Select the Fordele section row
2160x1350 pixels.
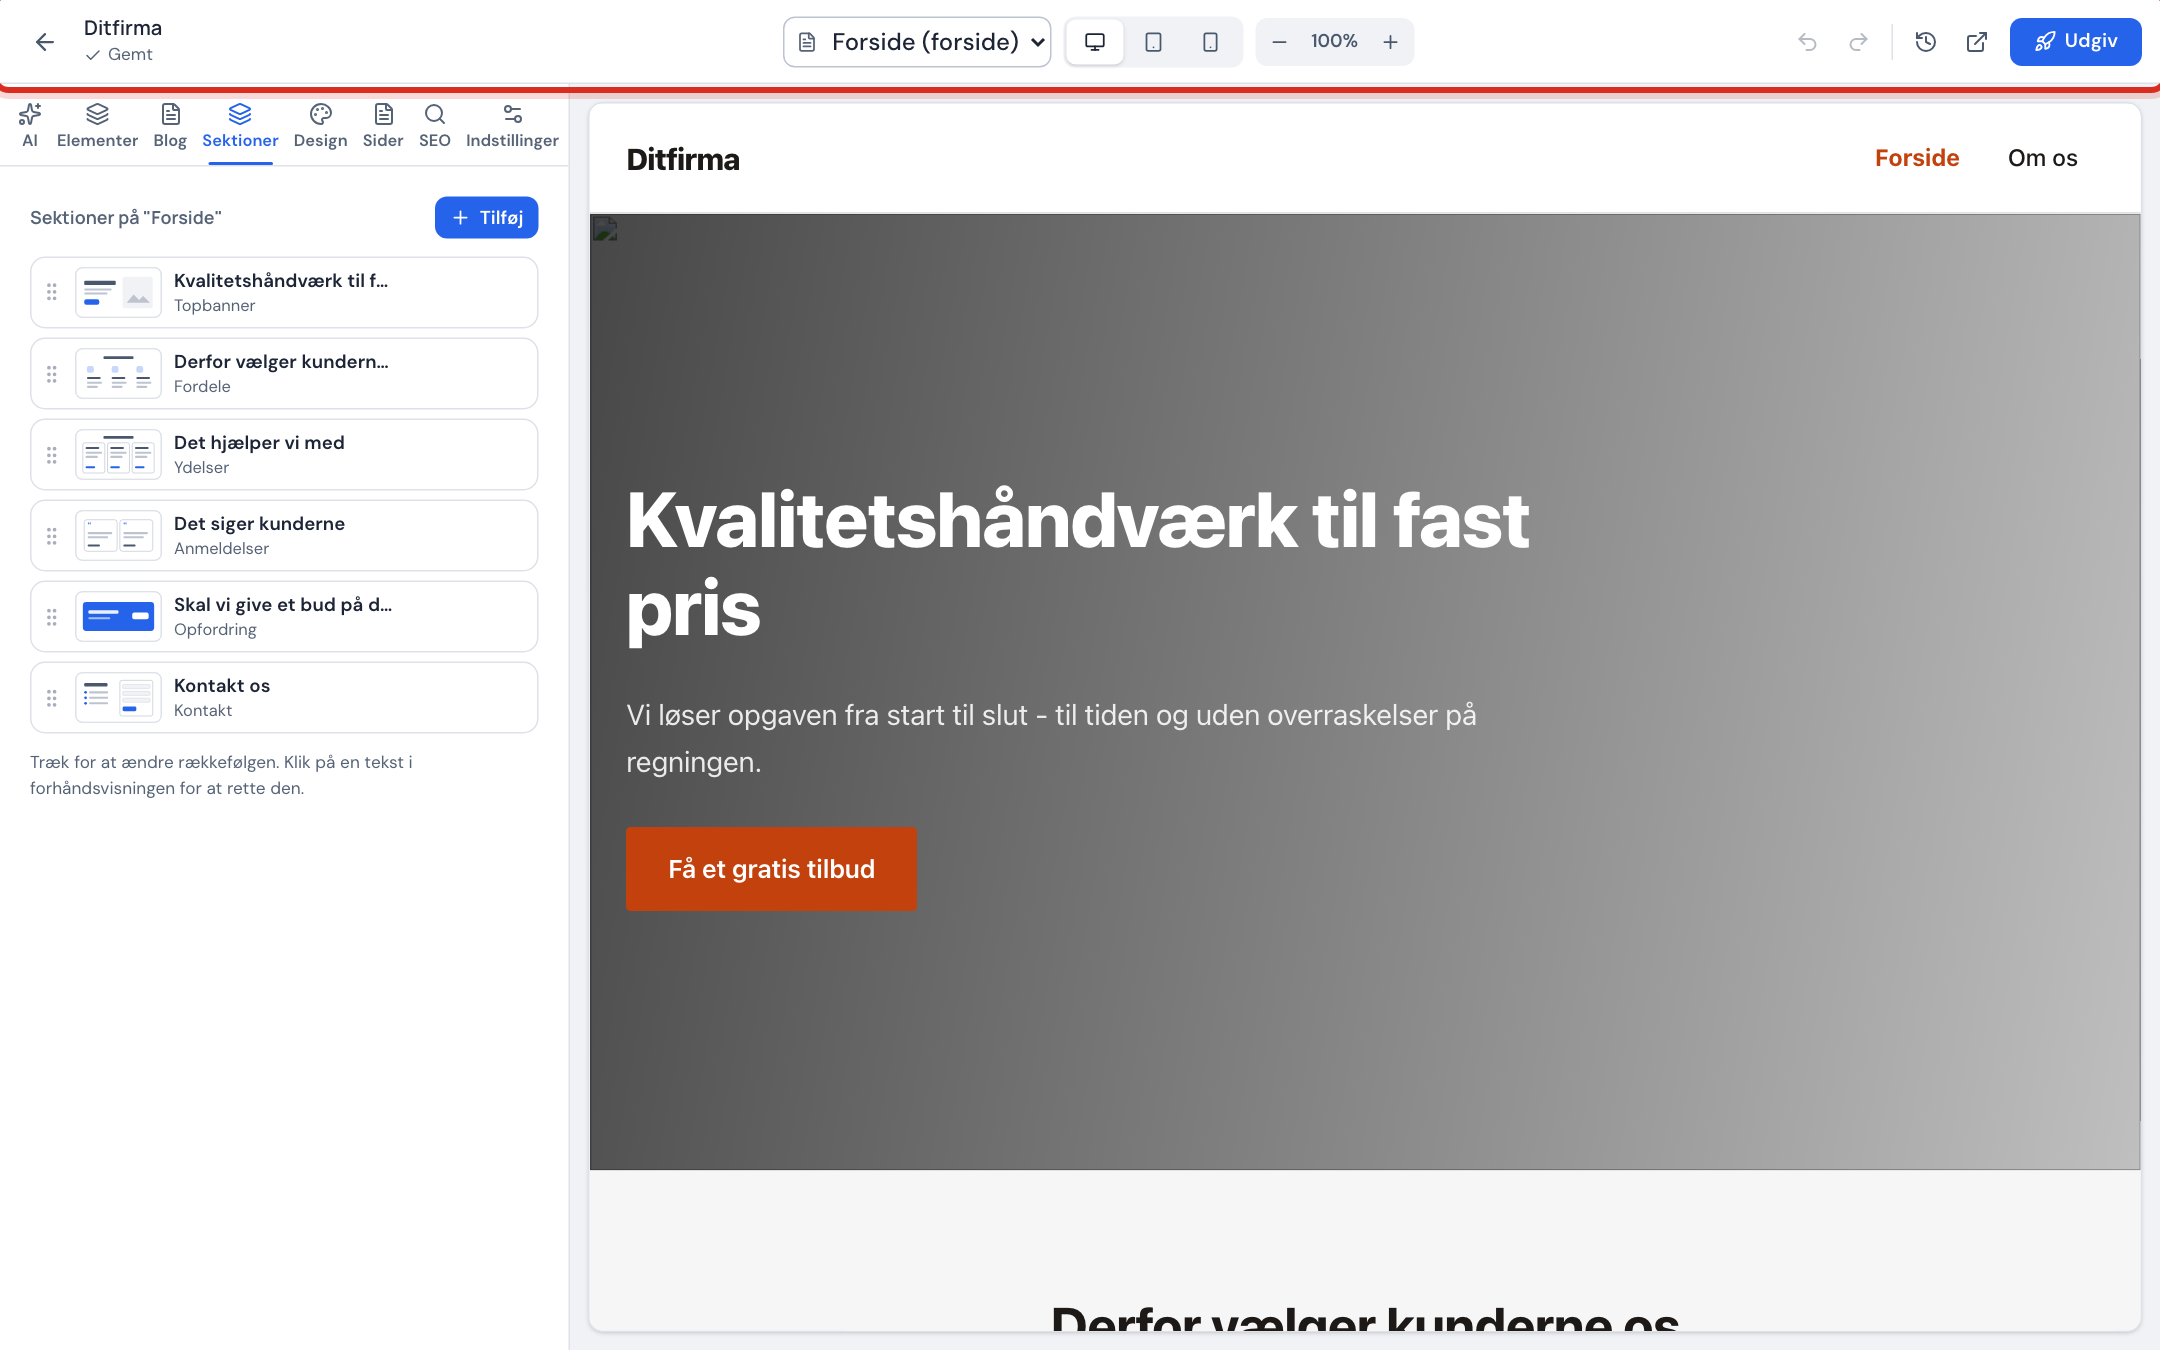[x=284, y=373]
